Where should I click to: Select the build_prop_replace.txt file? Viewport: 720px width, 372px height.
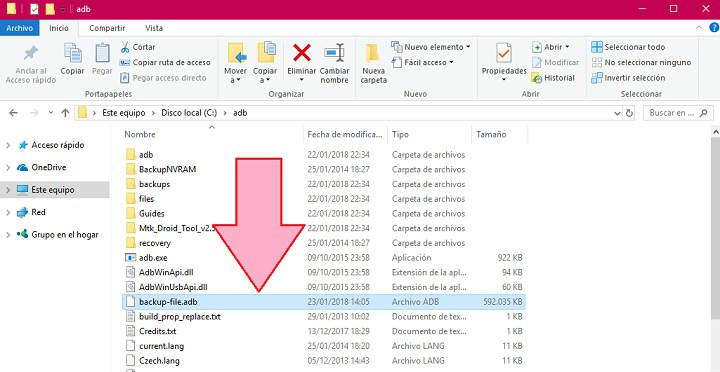[180, 316]
